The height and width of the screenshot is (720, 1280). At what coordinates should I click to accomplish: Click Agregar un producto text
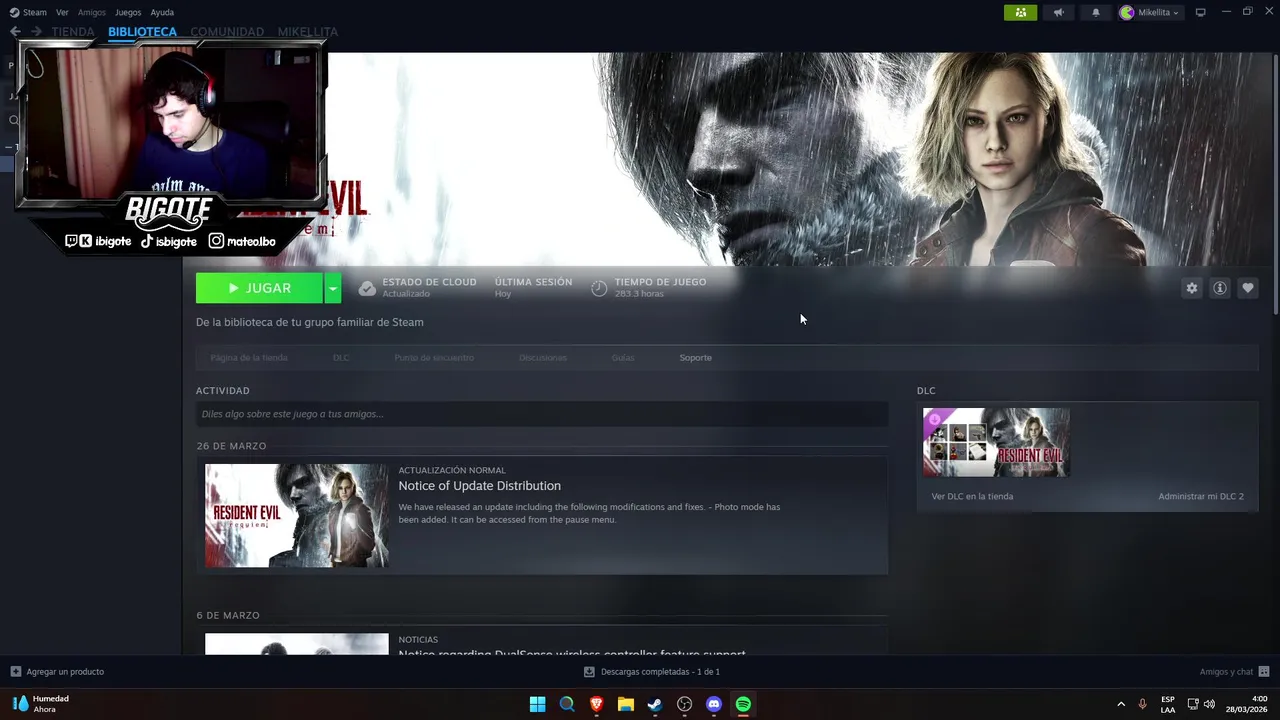coord(65,672)
